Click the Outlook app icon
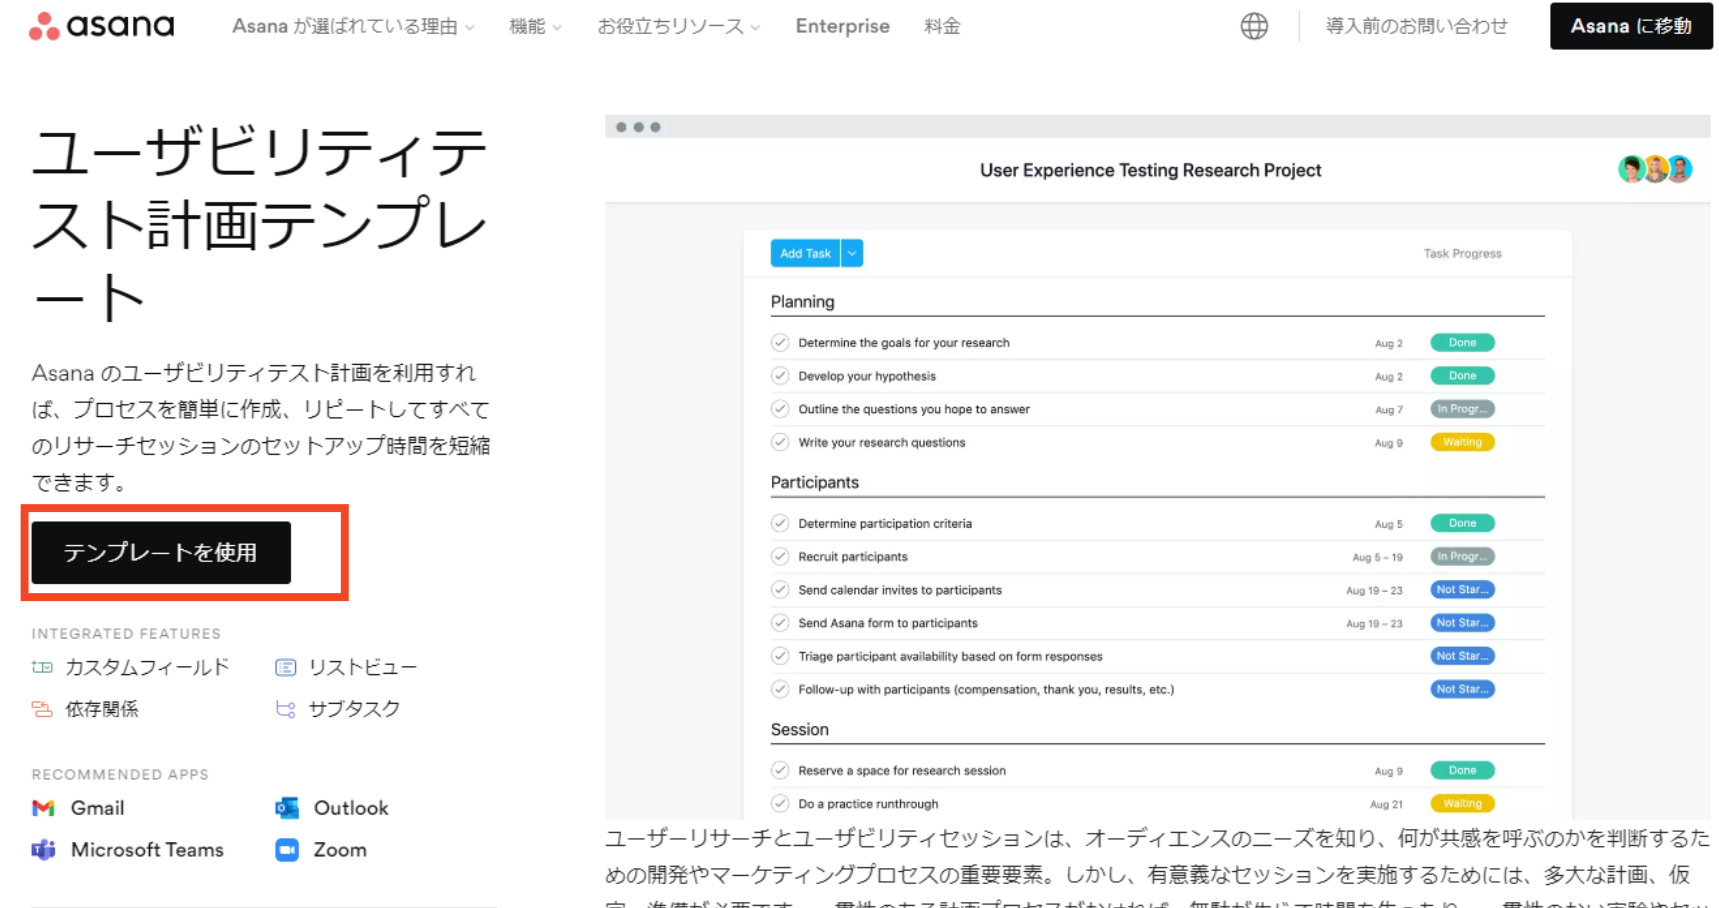1719x908 pixels. [x=287, y=808]
